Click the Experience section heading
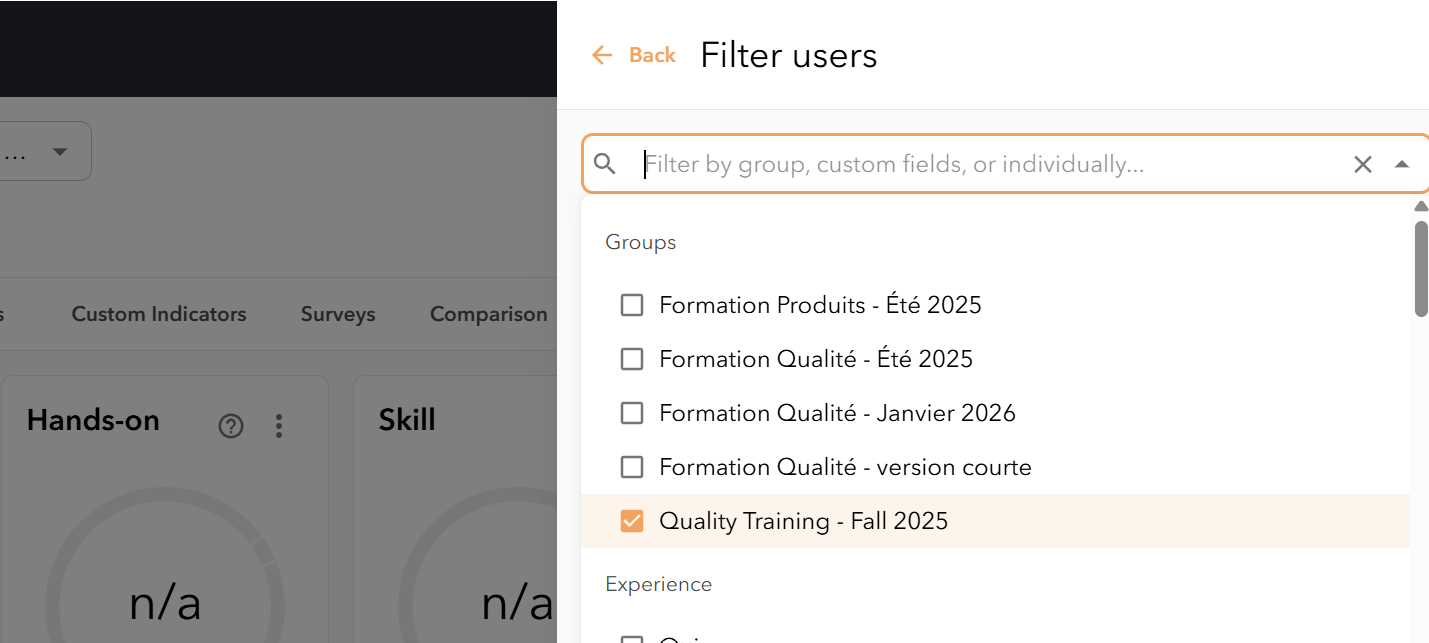1429x643 pixels. pyautogui.click(x=659, y=584)
